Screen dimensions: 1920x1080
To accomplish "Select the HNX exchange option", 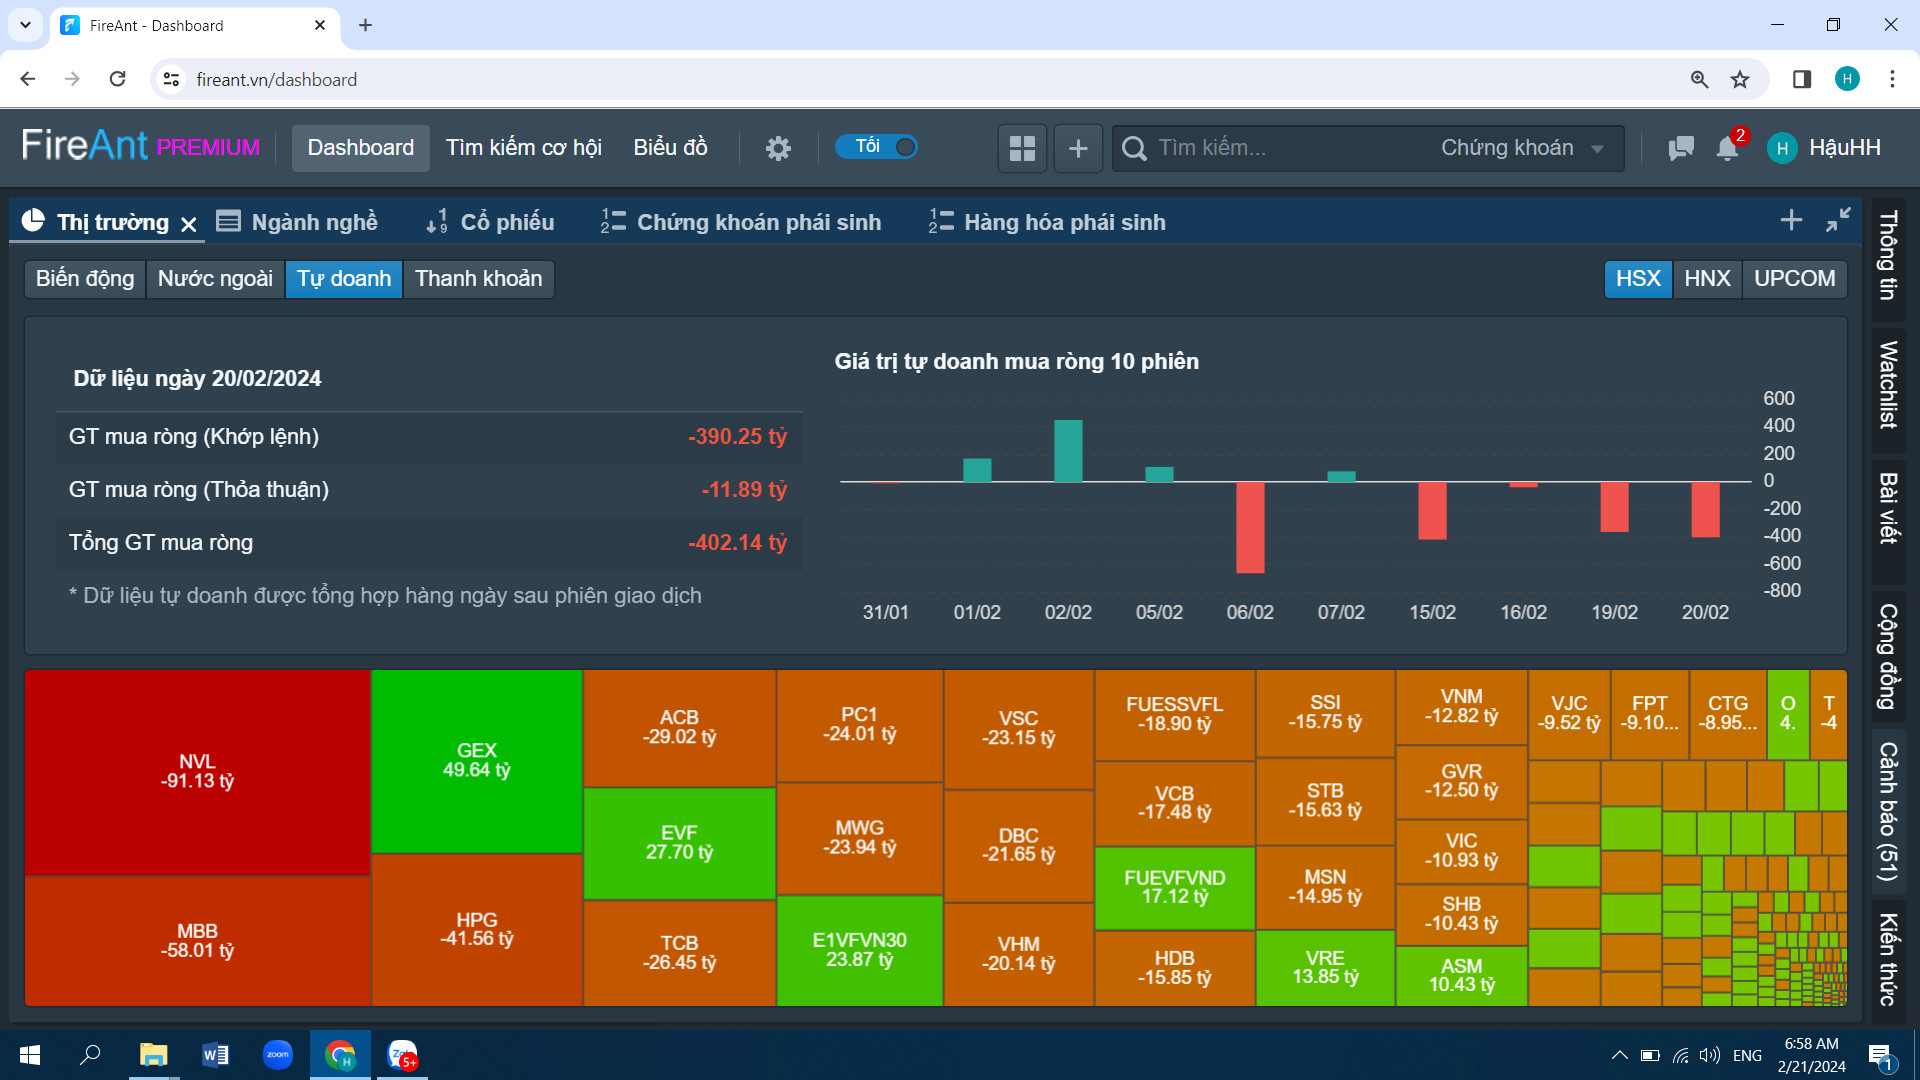I will (1707, 278).
